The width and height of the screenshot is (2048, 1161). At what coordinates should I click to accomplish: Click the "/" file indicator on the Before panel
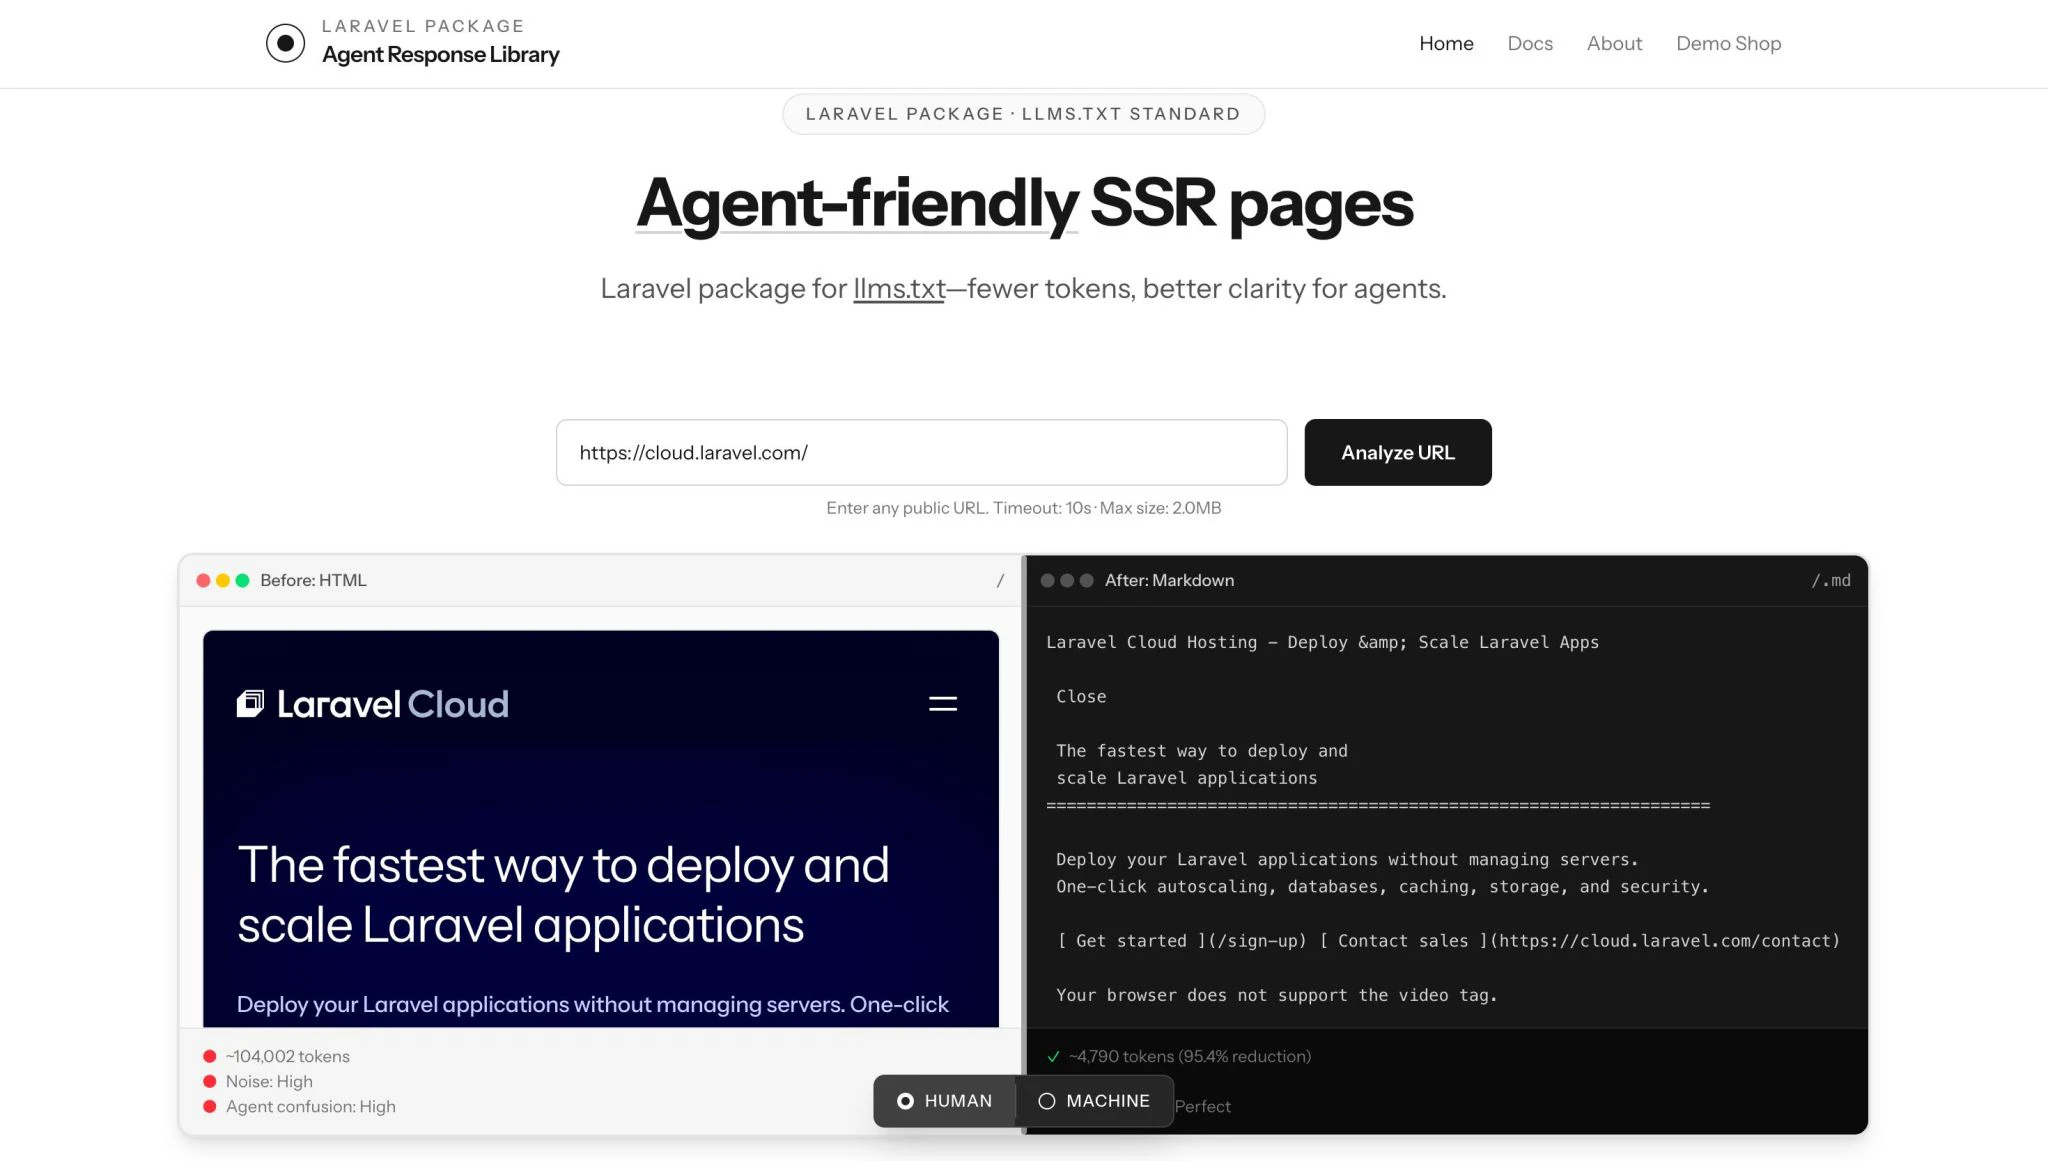[x=998, y=580]
